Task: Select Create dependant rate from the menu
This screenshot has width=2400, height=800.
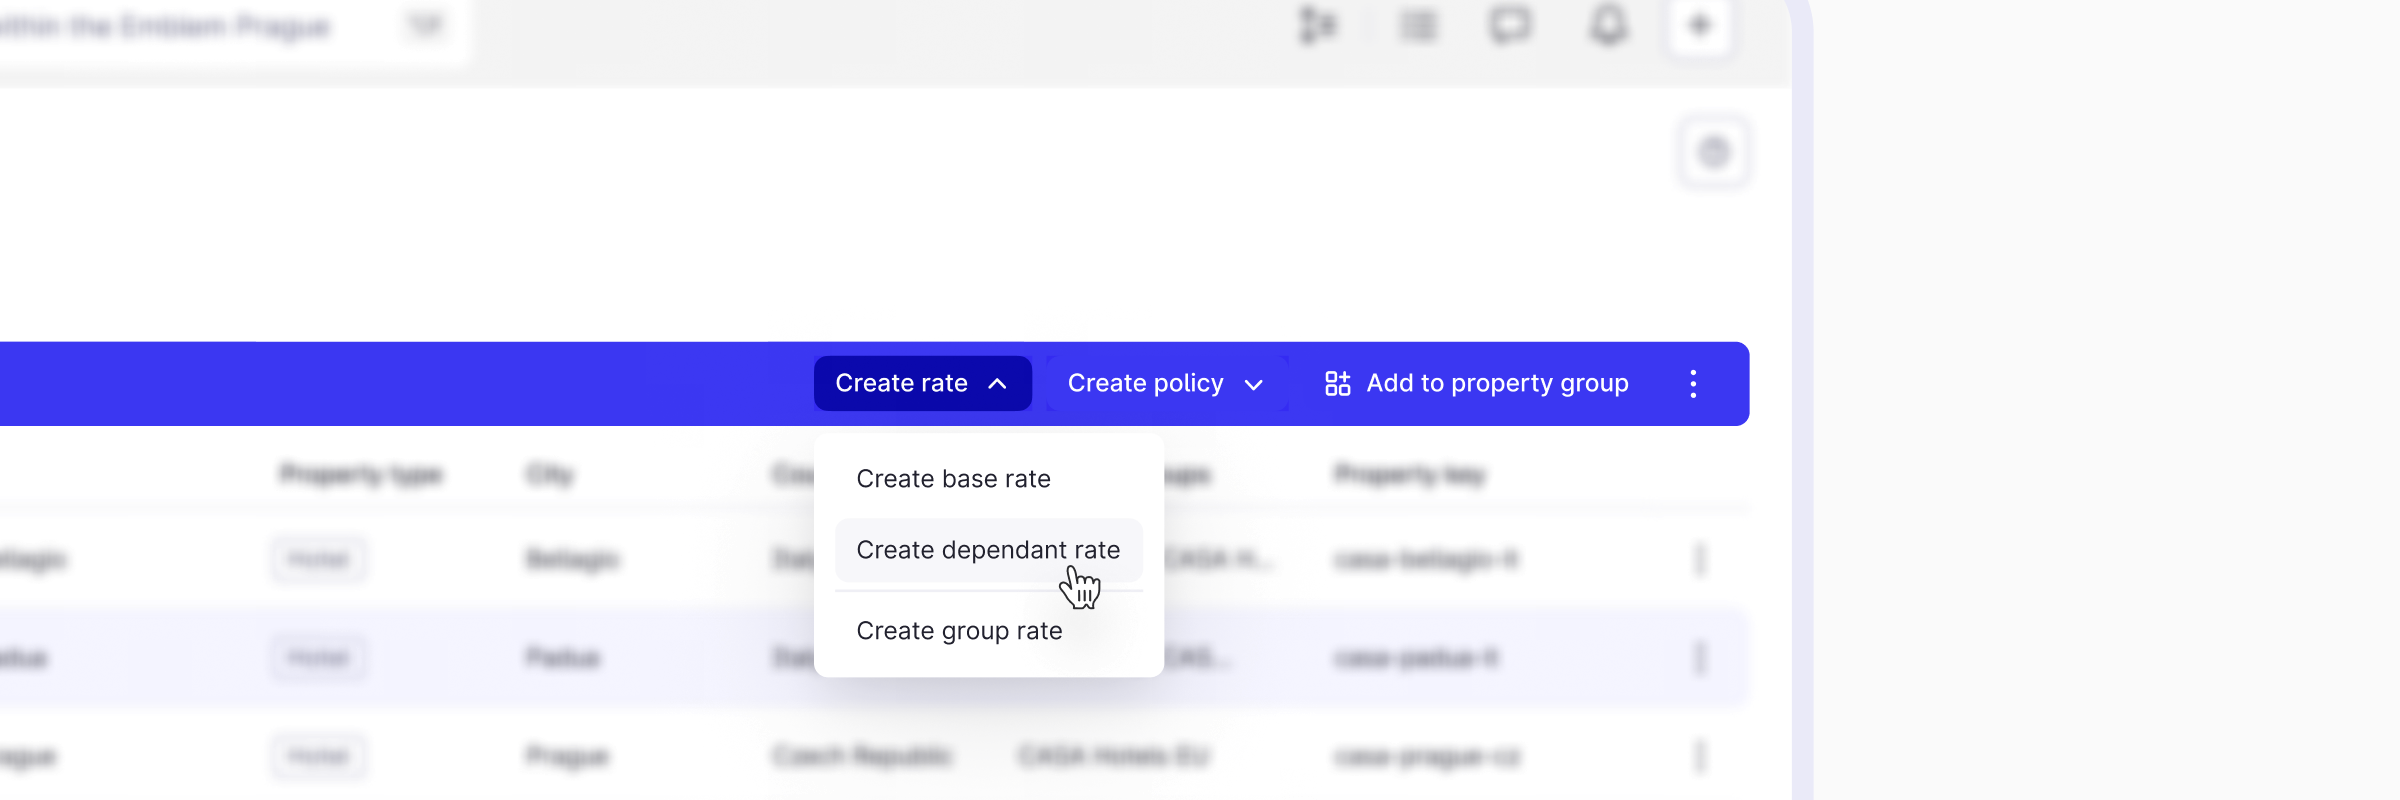Action: coord(988,550)
